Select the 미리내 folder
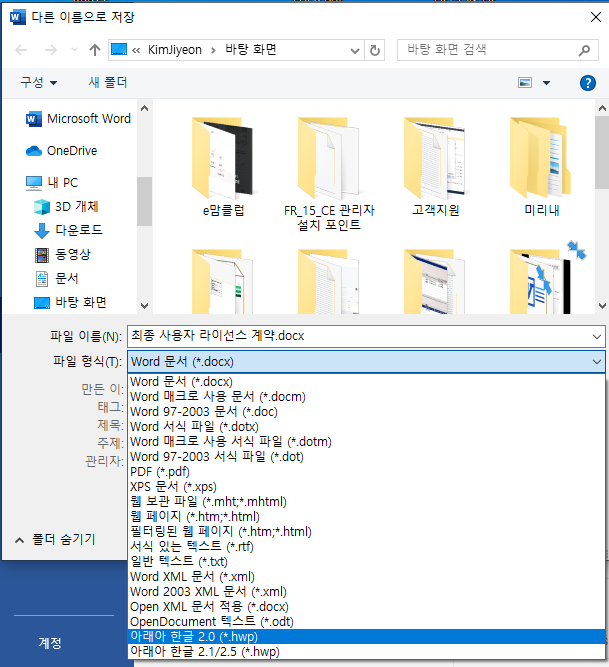609x667 pixels. 541,167
